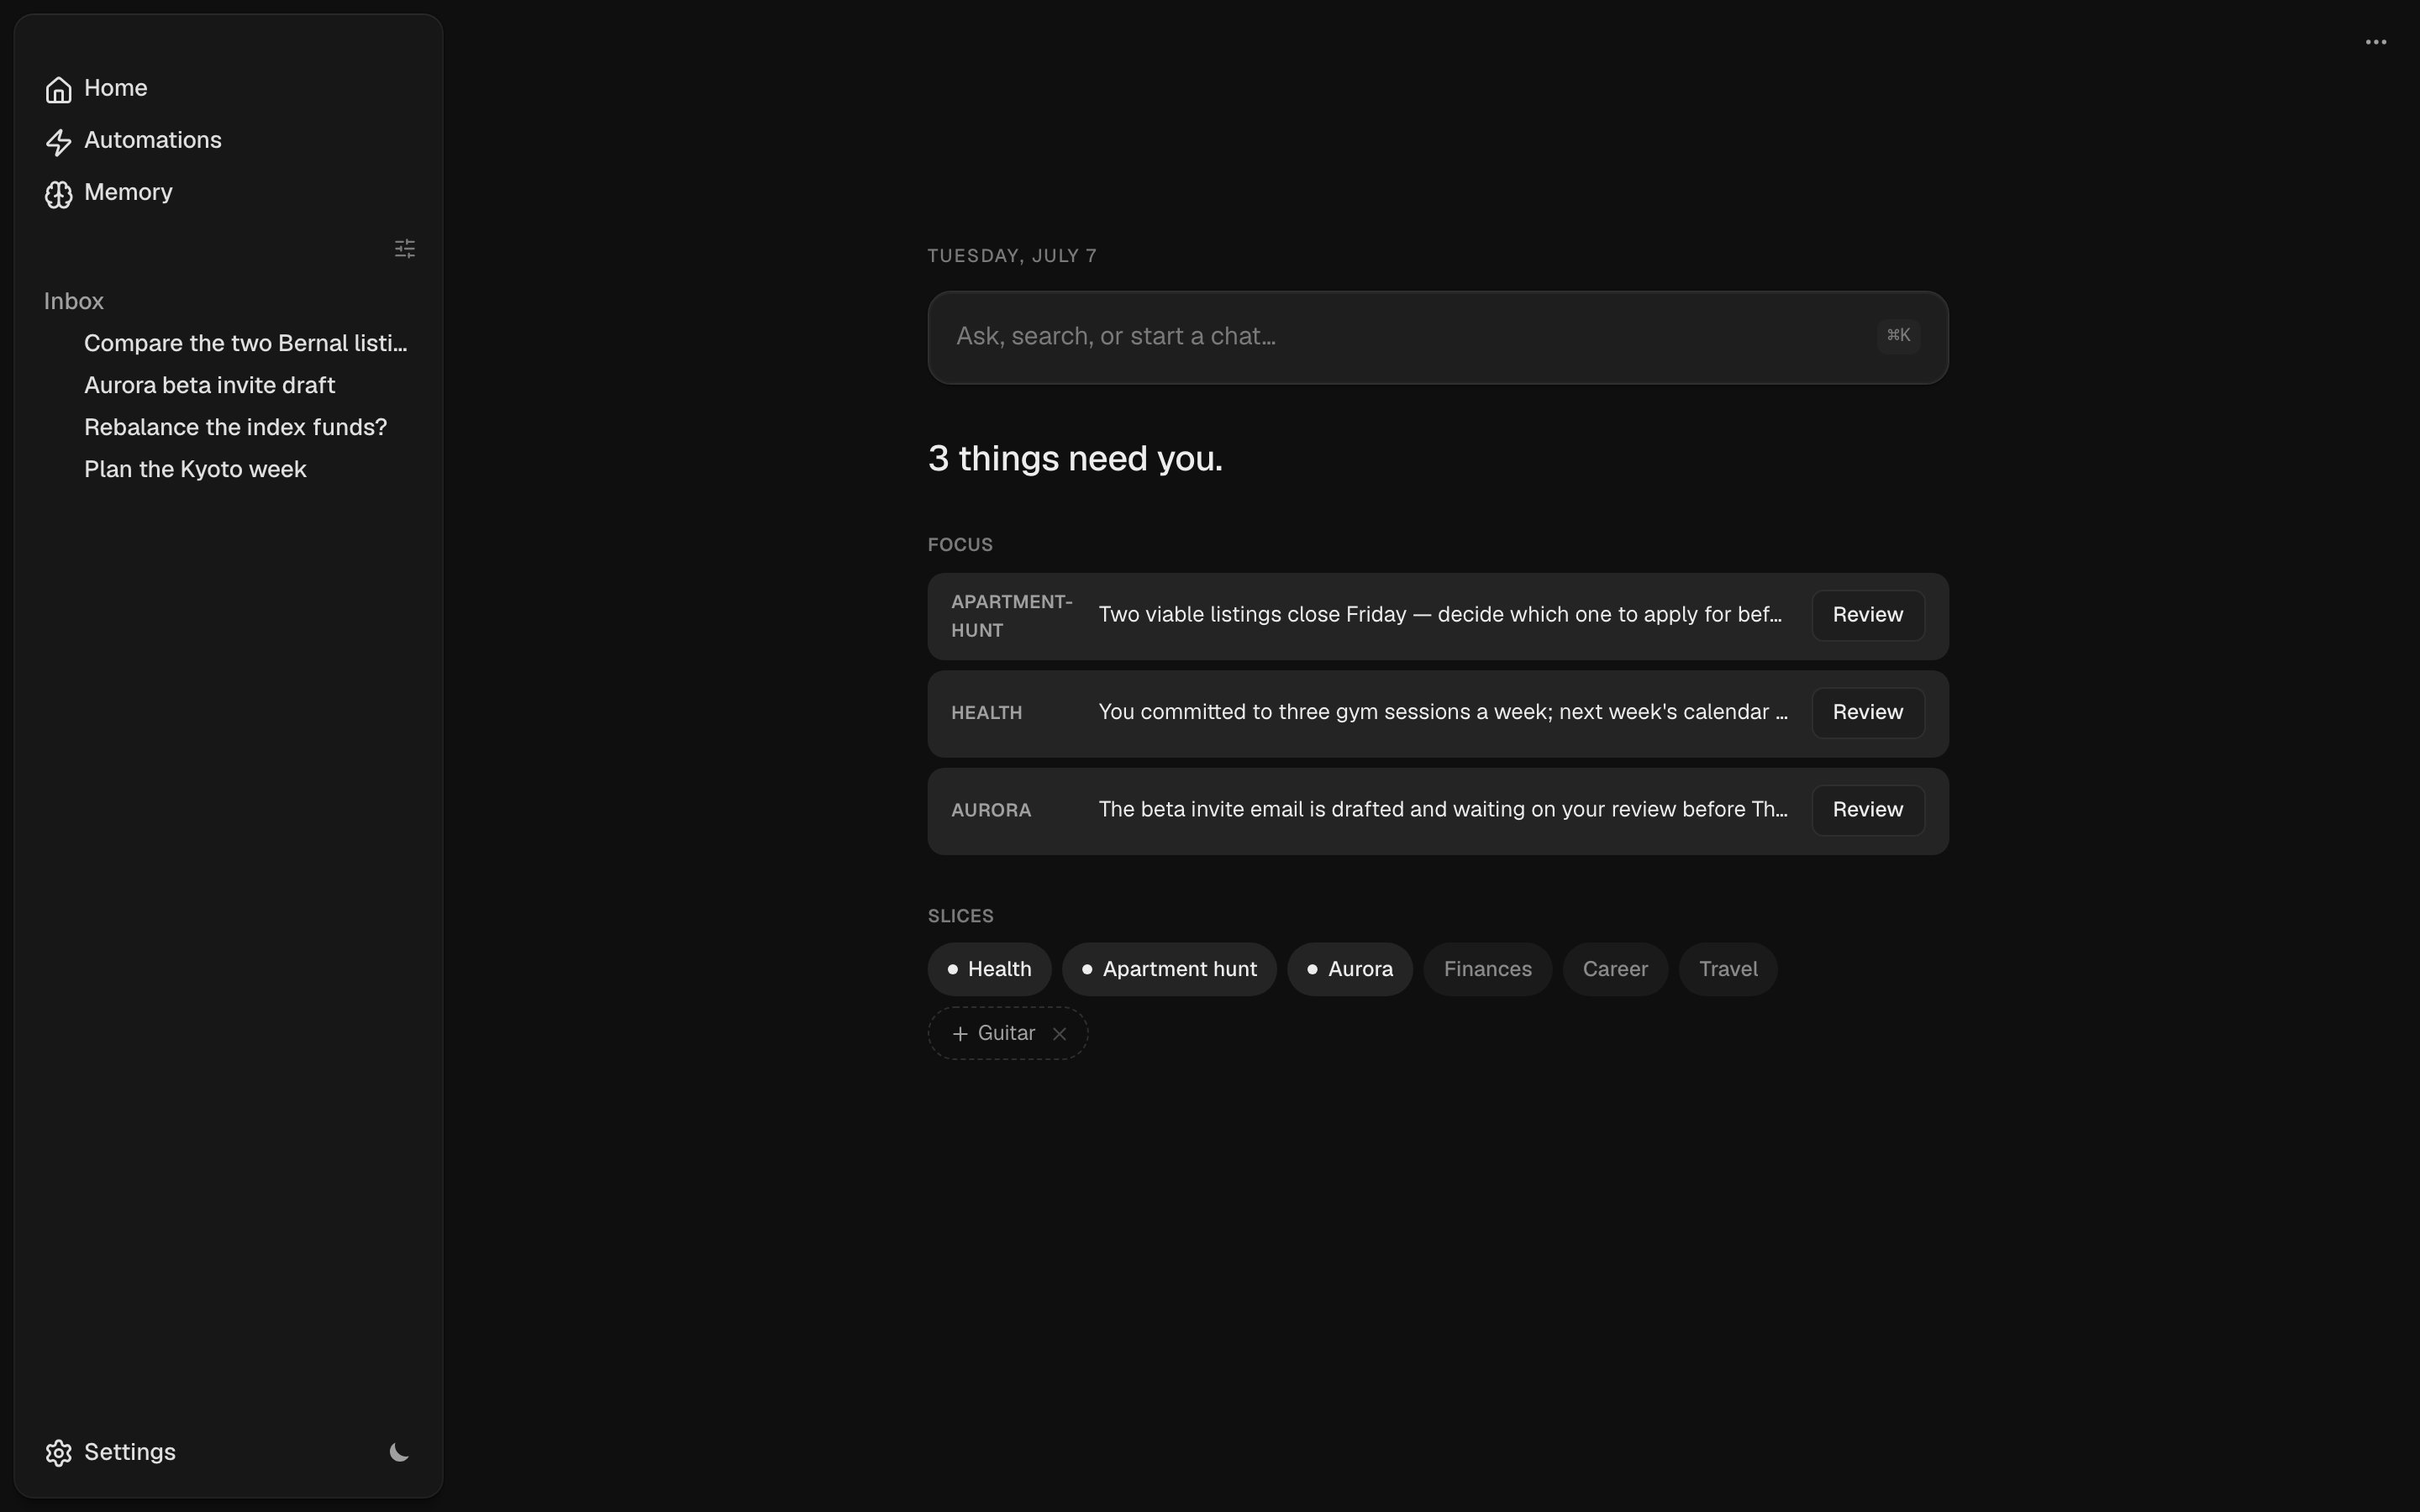The width and height of the screenshot is (2420, 1512).
Task: Open 'Plan the Kyoto week' chat
Action: tap(195, 469)
